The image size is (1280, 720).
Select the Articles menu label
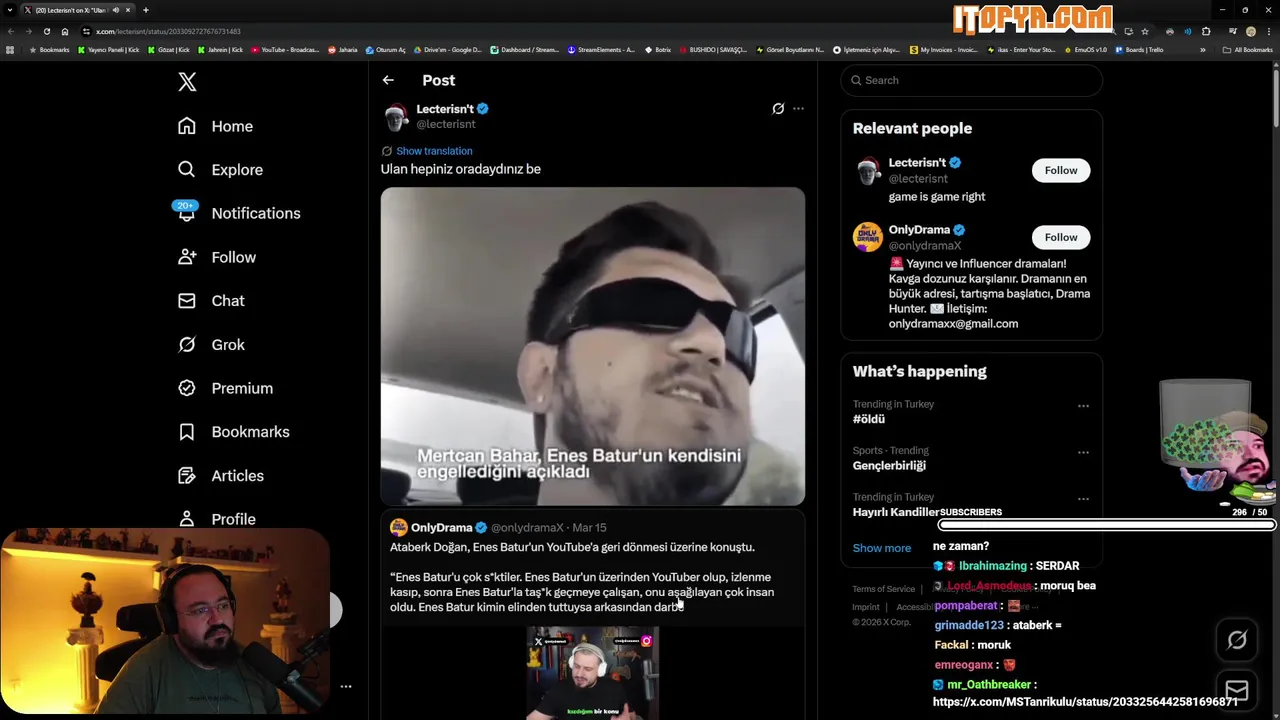pyautogui.click(x=238, y=476)
